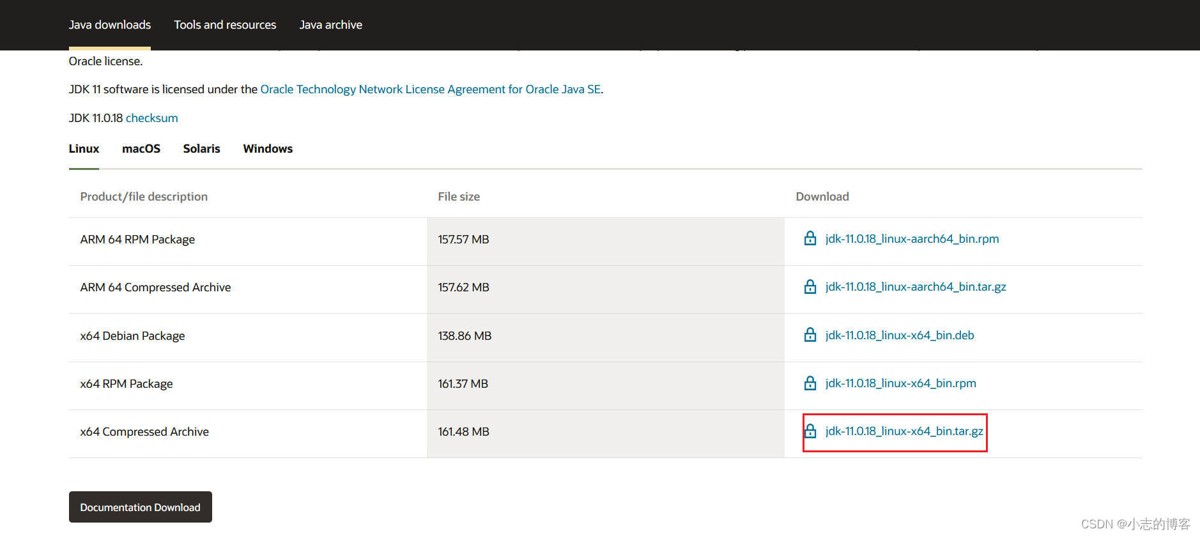Open Oracle Technology Network License Agreement link
This screenshot has width=1200, height=536.
[430, 89]
